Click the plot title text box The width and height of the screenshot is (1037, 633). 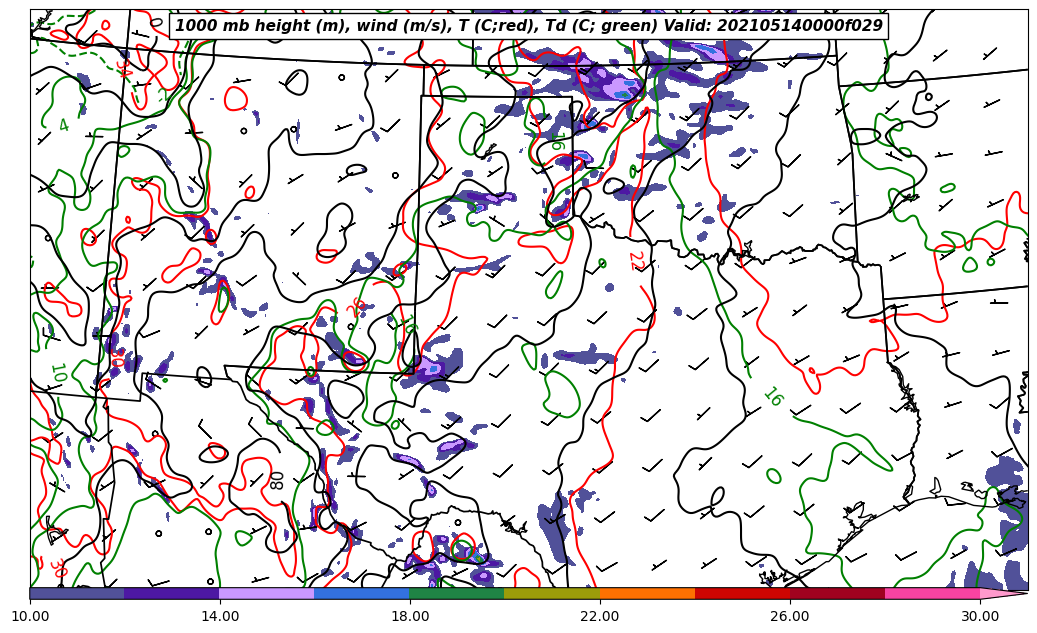[529, 26]
